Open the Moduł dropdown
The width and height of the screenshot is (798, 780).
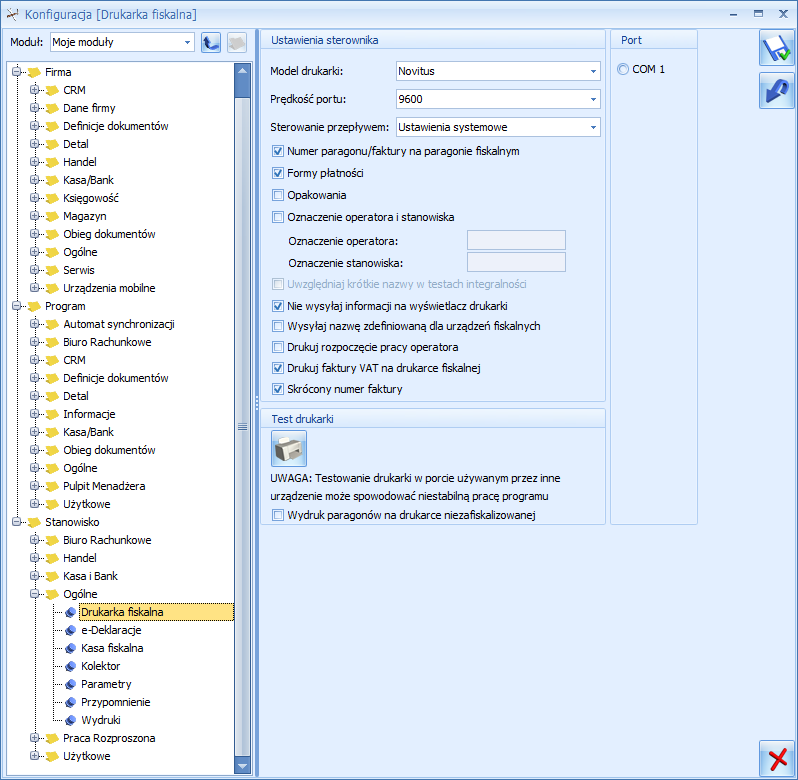coord(187,42)
